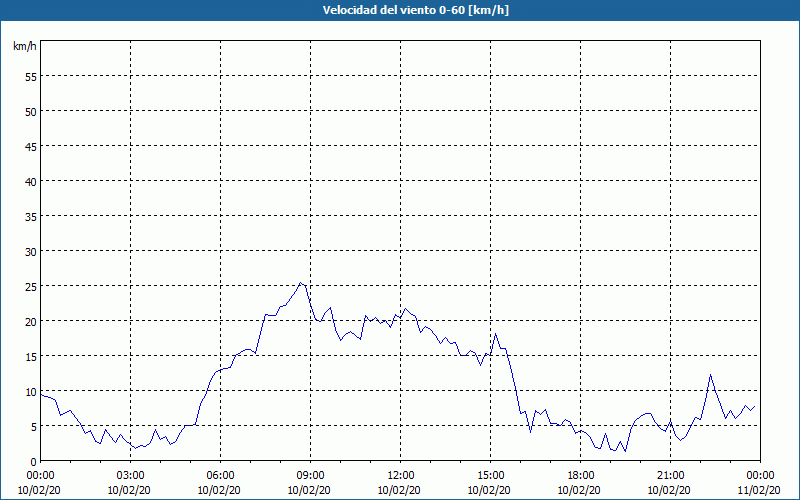Select the '15' y-axis value
This screenshot has height=500, width=800.
click(31, 357)
